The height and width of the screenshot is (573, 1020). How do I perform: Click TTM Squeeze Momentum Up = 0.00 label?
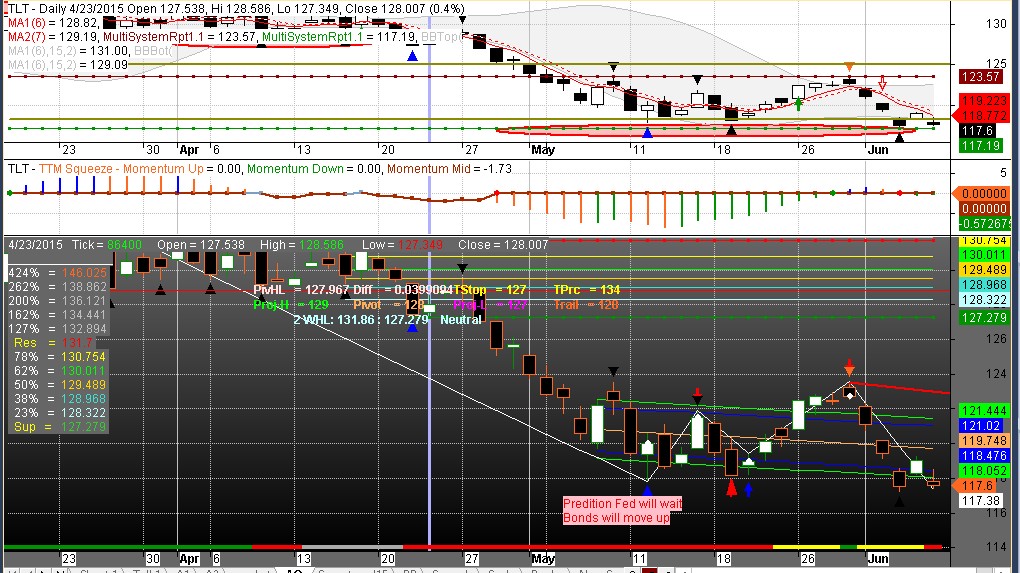pos(140,169)
